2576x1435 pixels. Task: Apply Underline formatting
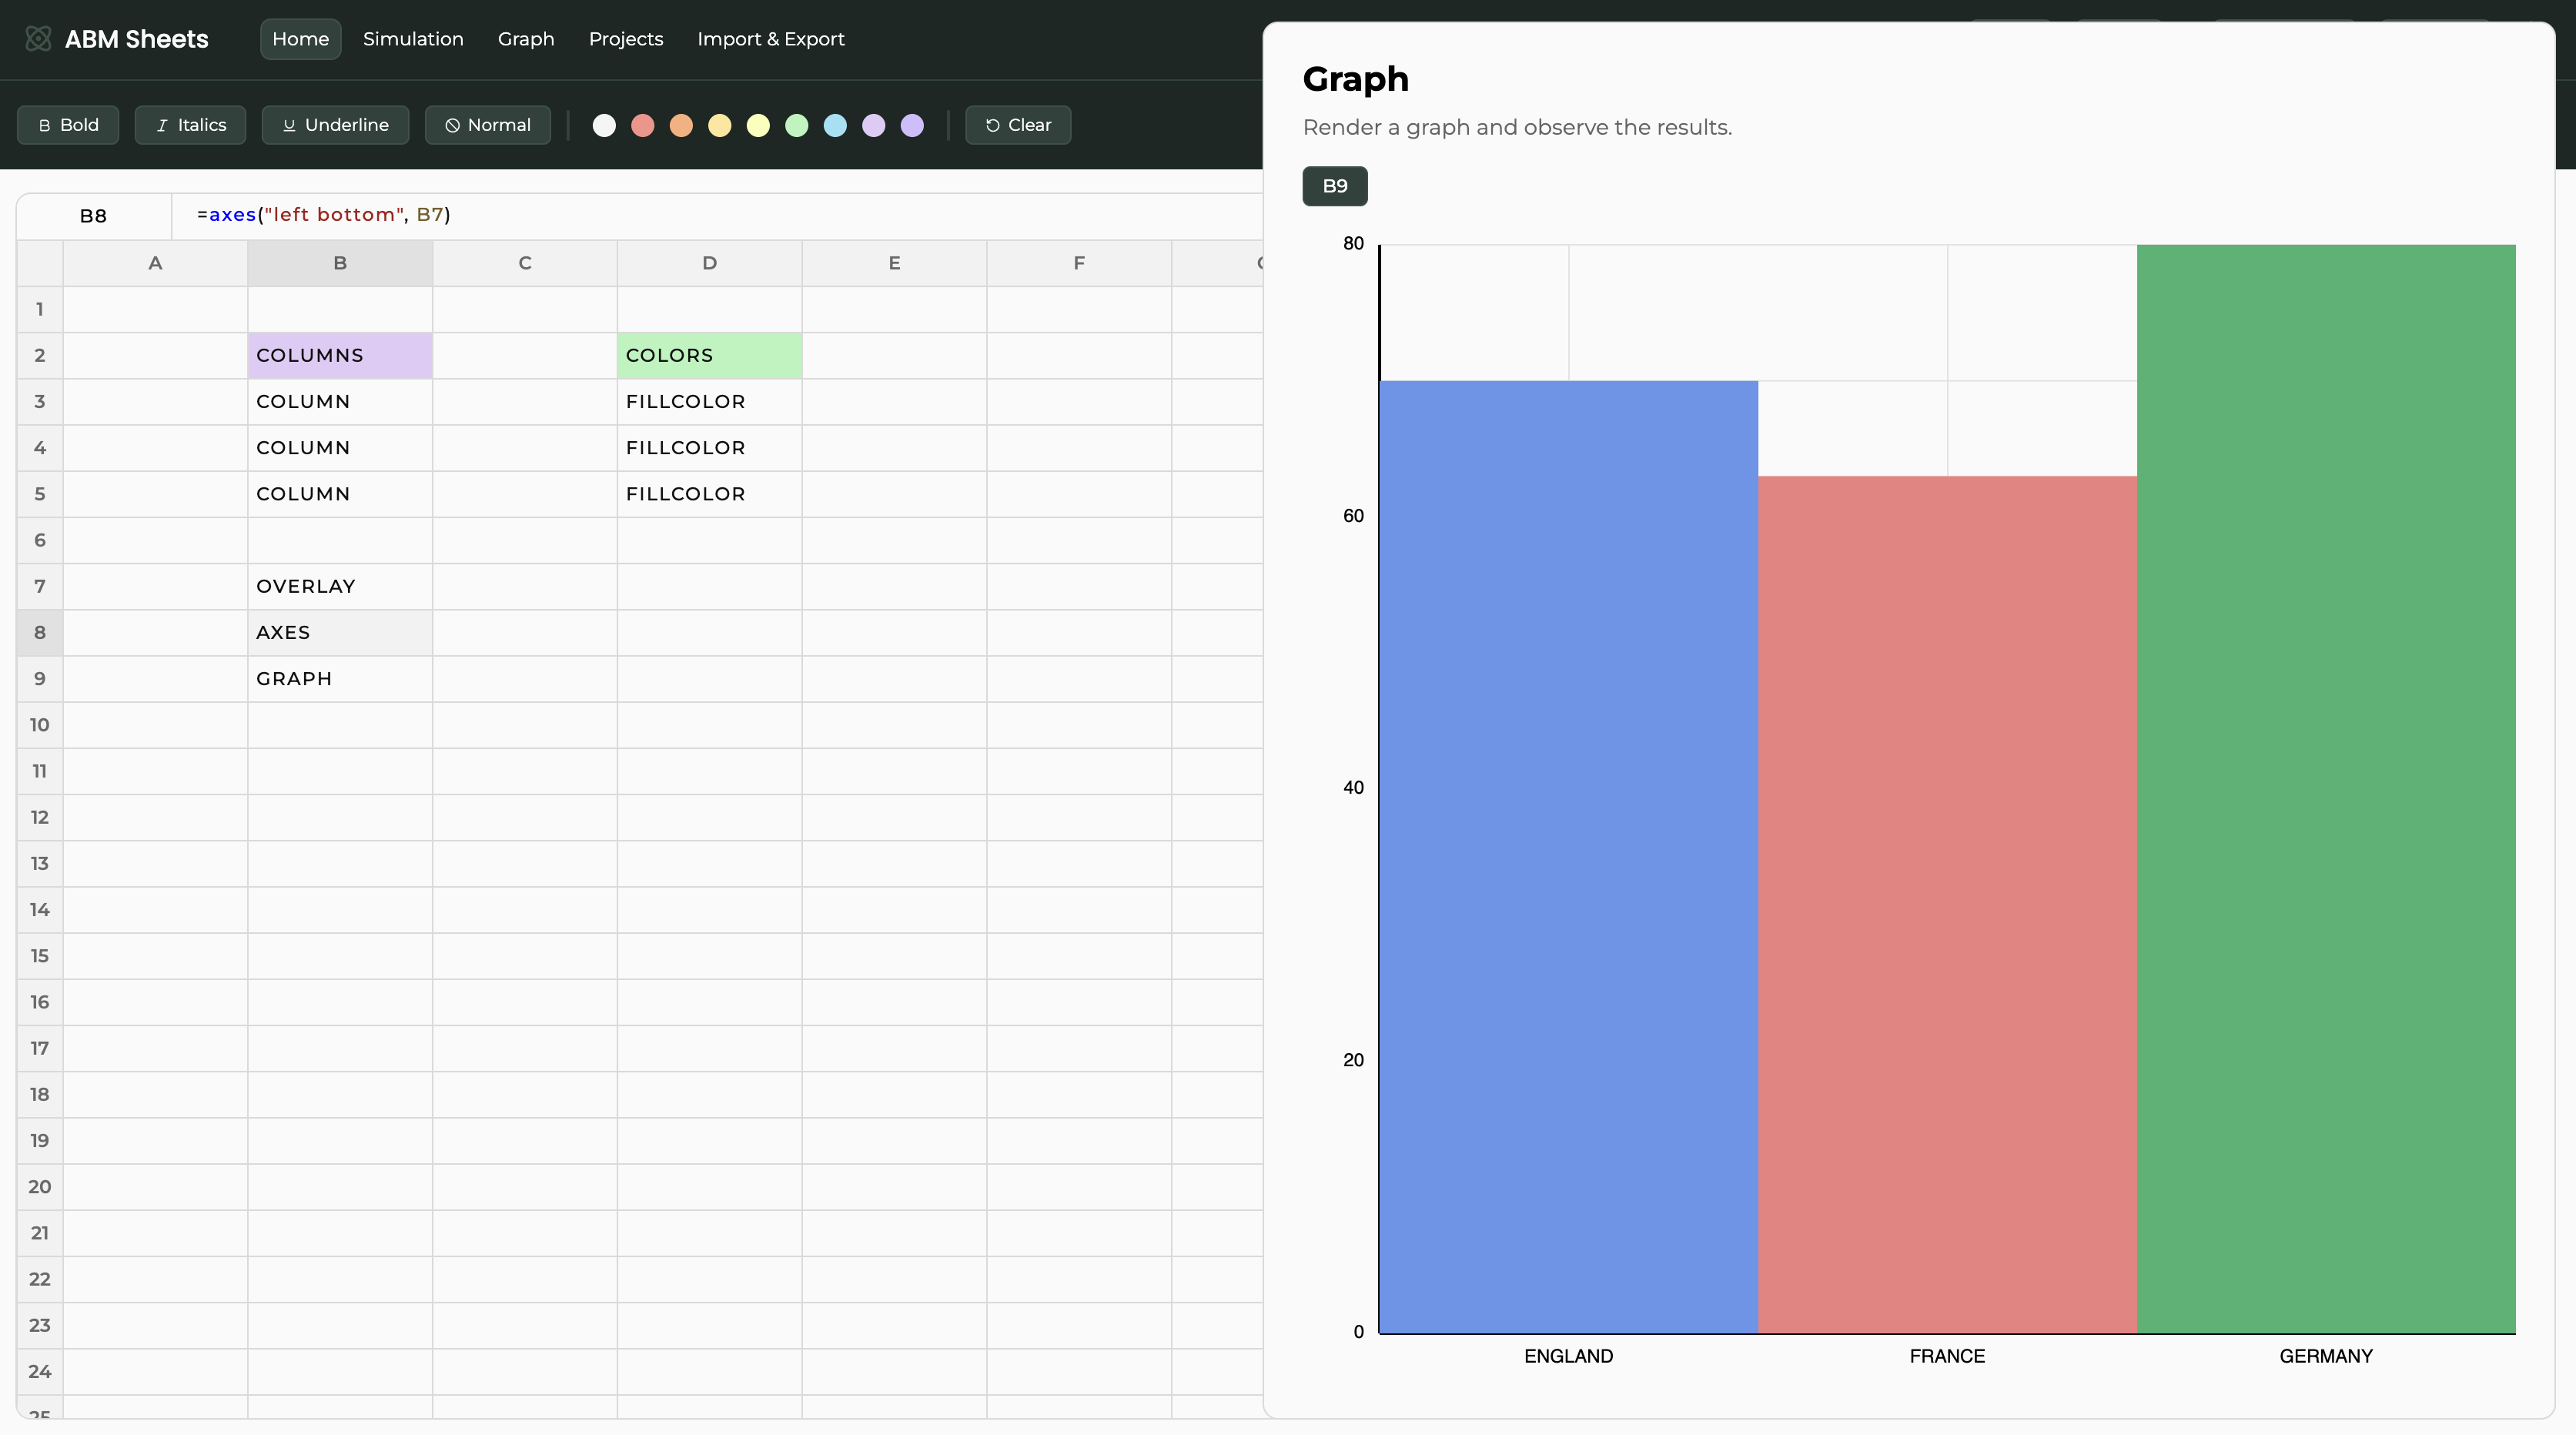tap(335, 125)
